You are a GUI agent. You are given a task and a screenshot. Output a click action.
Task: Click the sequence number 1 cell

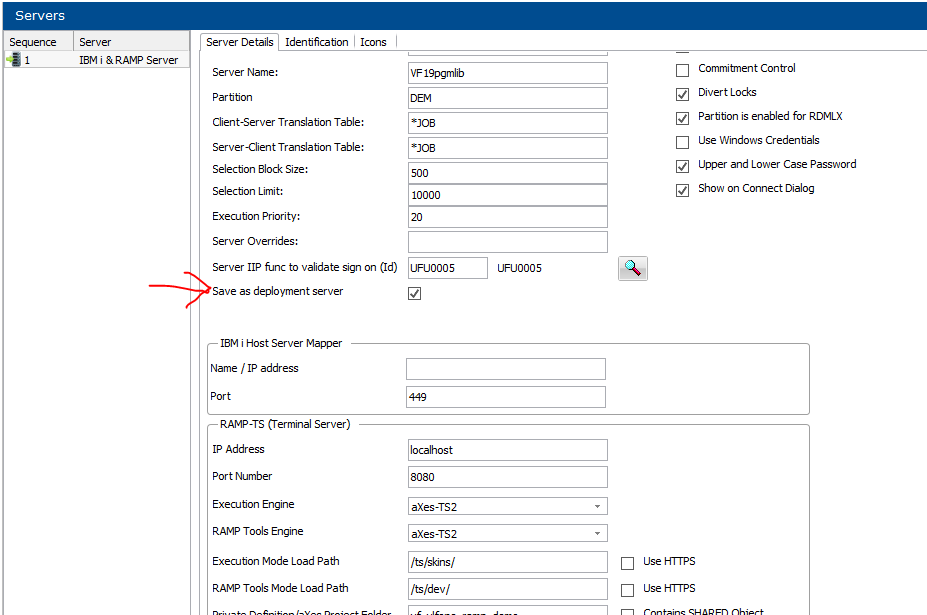[27, 60]
